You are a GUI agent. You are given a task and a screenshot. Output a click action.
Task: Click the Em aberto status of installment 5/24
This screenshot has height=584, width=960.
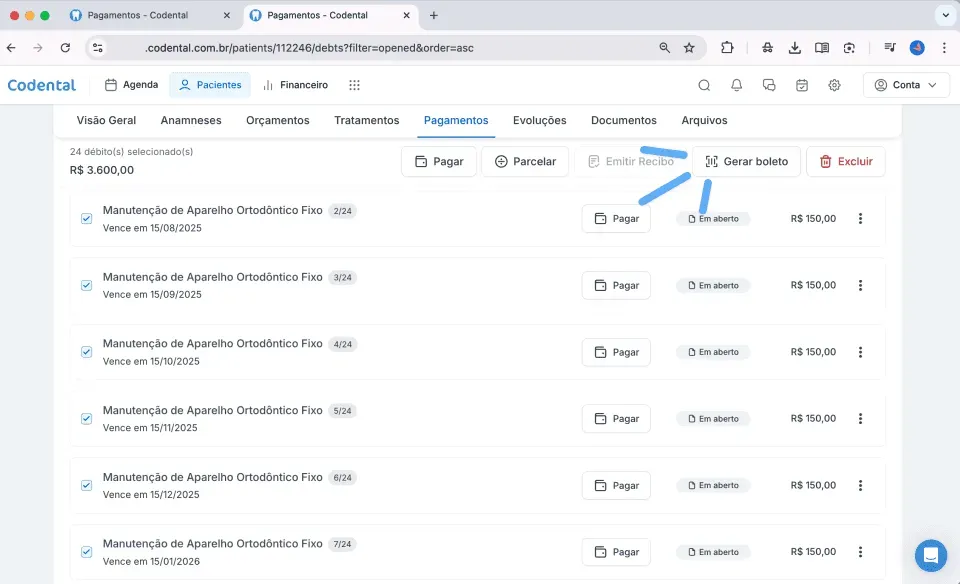coord(713,419)
